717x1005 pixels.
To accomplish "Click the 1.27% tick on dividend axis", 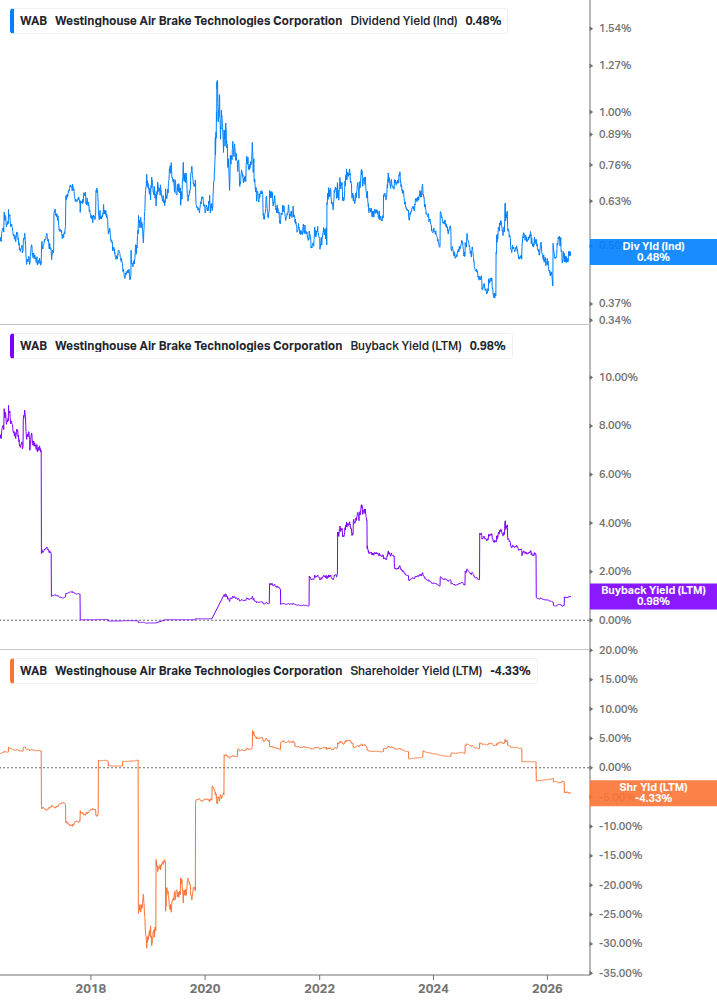I will click(615, 65).
